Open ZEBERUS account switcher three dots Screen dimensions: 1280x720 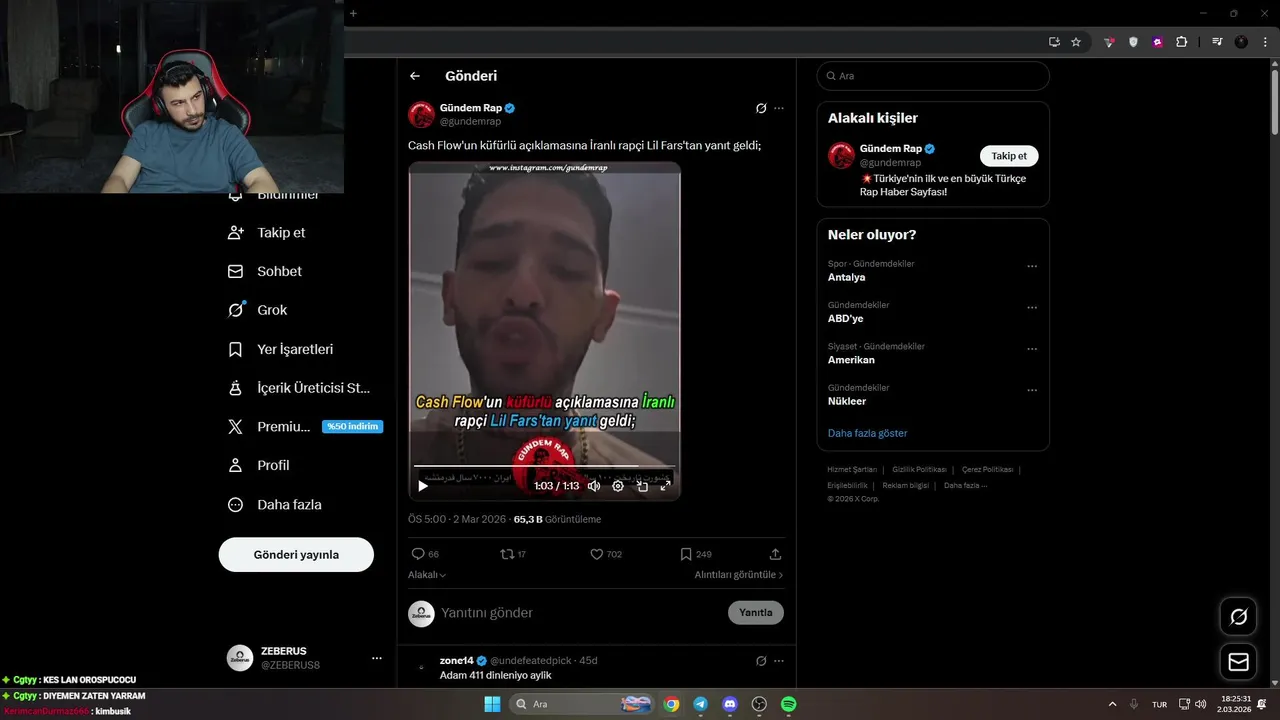(377, 658)
